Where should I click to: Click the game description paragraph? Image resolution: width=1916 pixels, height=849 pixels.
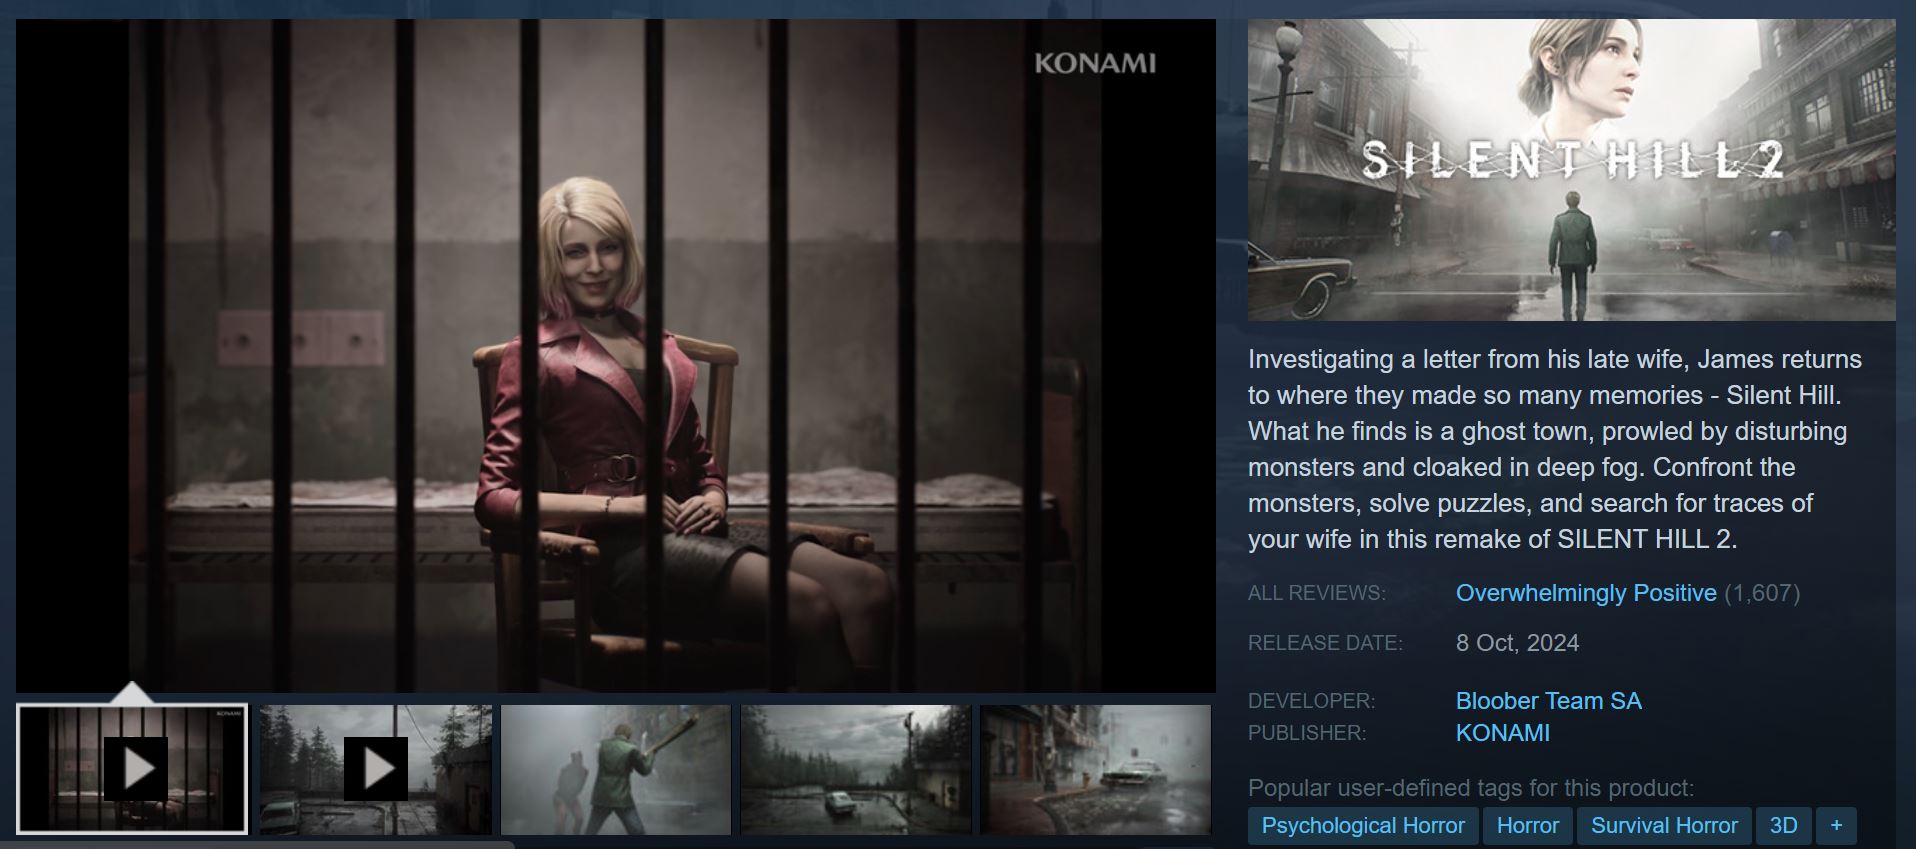tap(1554, 449)
